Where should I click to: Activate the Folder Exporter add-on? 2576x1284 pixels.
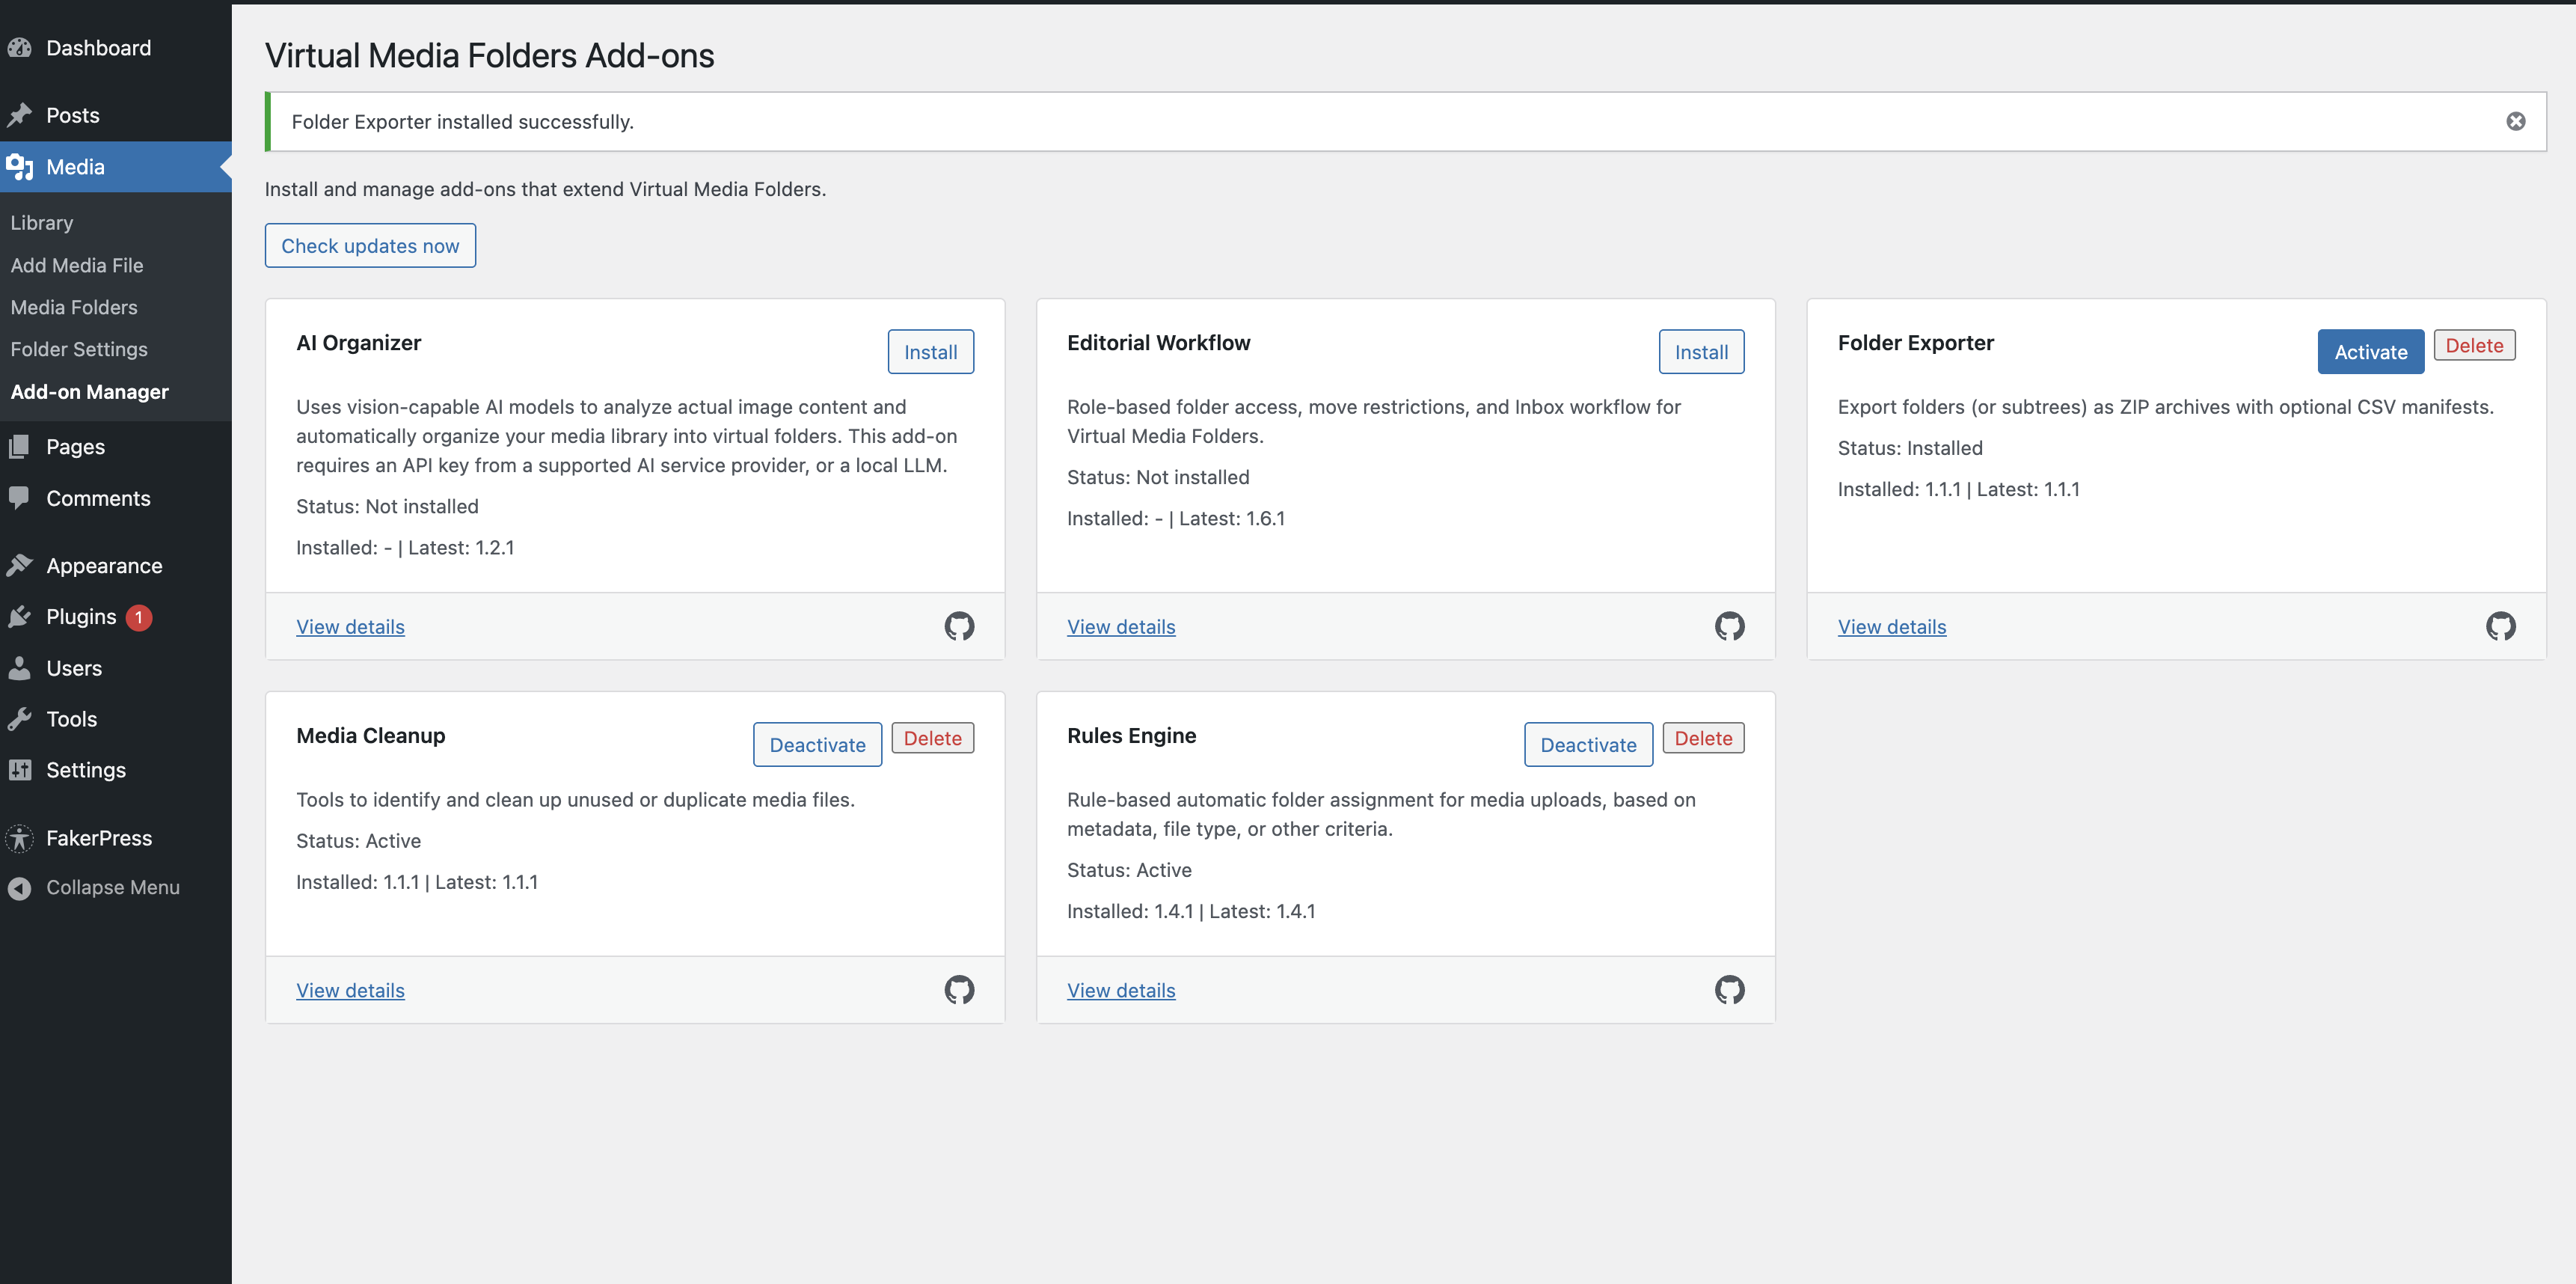point(2370,352)
